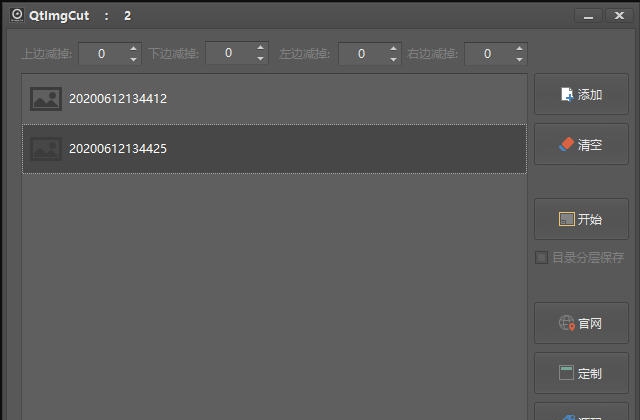Increase the 上边减掉 top crop value
Image resolution: width=640 pixels, height=420 pixels.
(133, 48)
